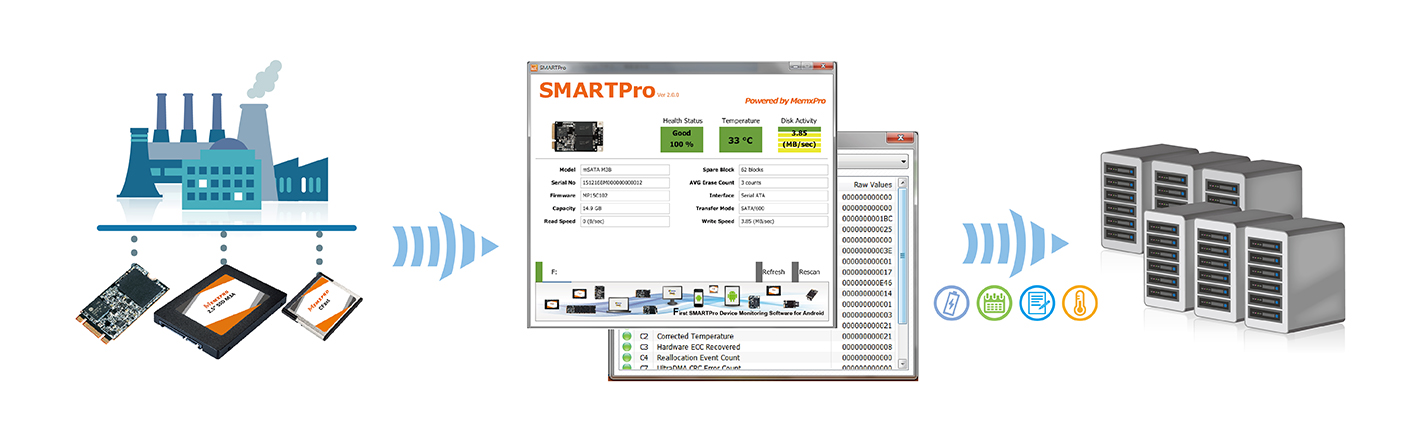1402x425 pixels.
Task: Click the black 2.5 inch SSD image
Action: click(x=221, y=311)
